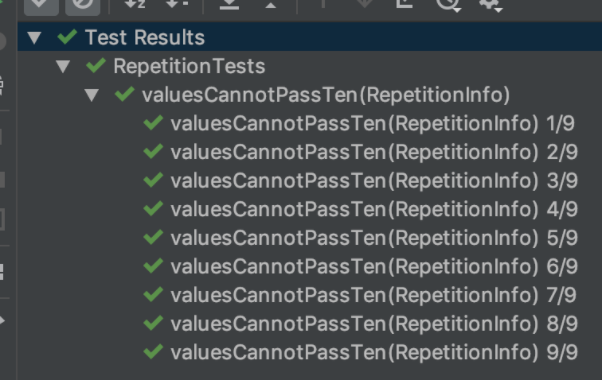Open the Test History clock dropdown
Screen dimensions: 602x380
pos(448,5)
